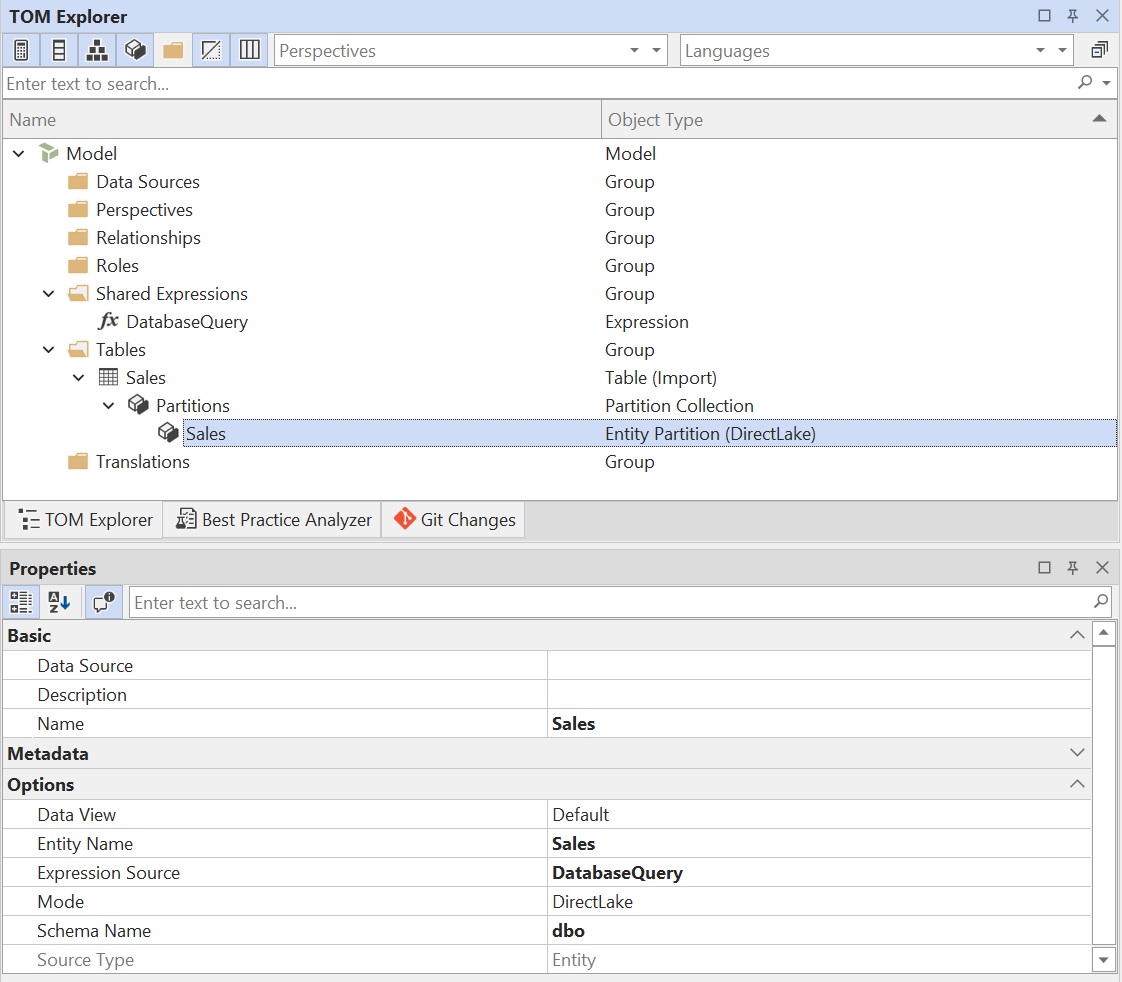Open the Perspectives dropdown
Screen dimensions: 1122x982
tap(634, 50)
